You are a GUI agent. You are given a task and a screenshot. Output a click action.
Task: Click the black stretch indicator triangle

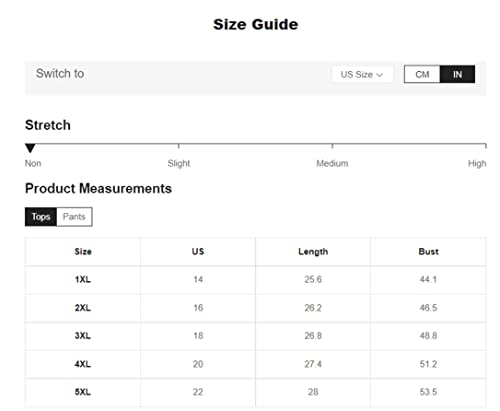click(30, 148)
